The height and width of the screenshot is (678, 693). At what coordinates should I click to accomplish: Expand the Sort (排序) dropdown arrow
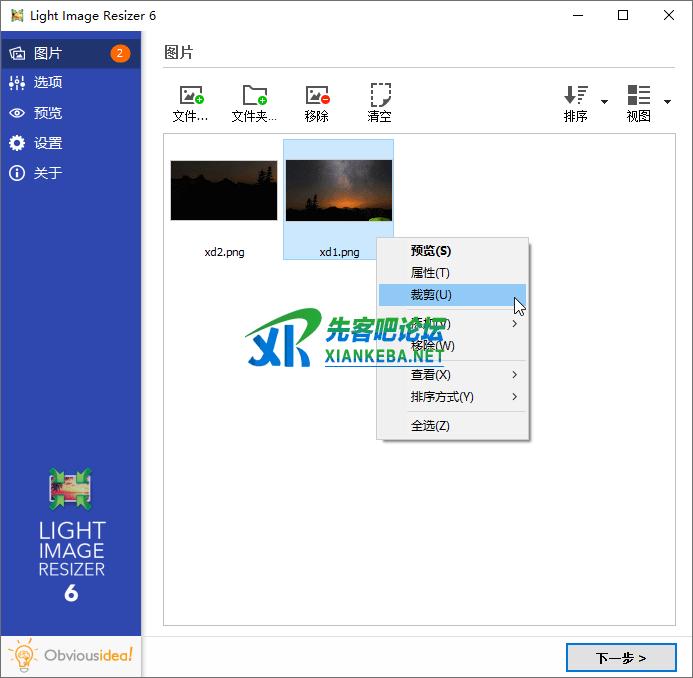pyautogui.click(x=604, y=102)
